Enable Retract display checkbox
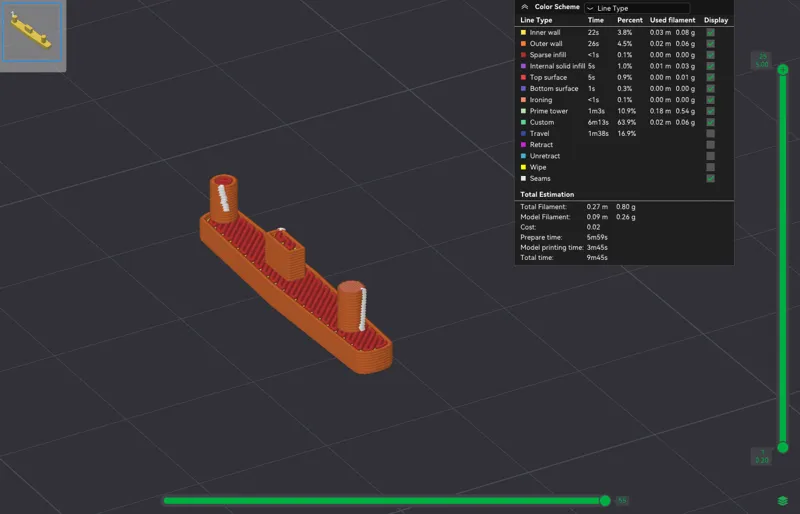This screenshot has width=800, height=514. (x=710, y=145)
